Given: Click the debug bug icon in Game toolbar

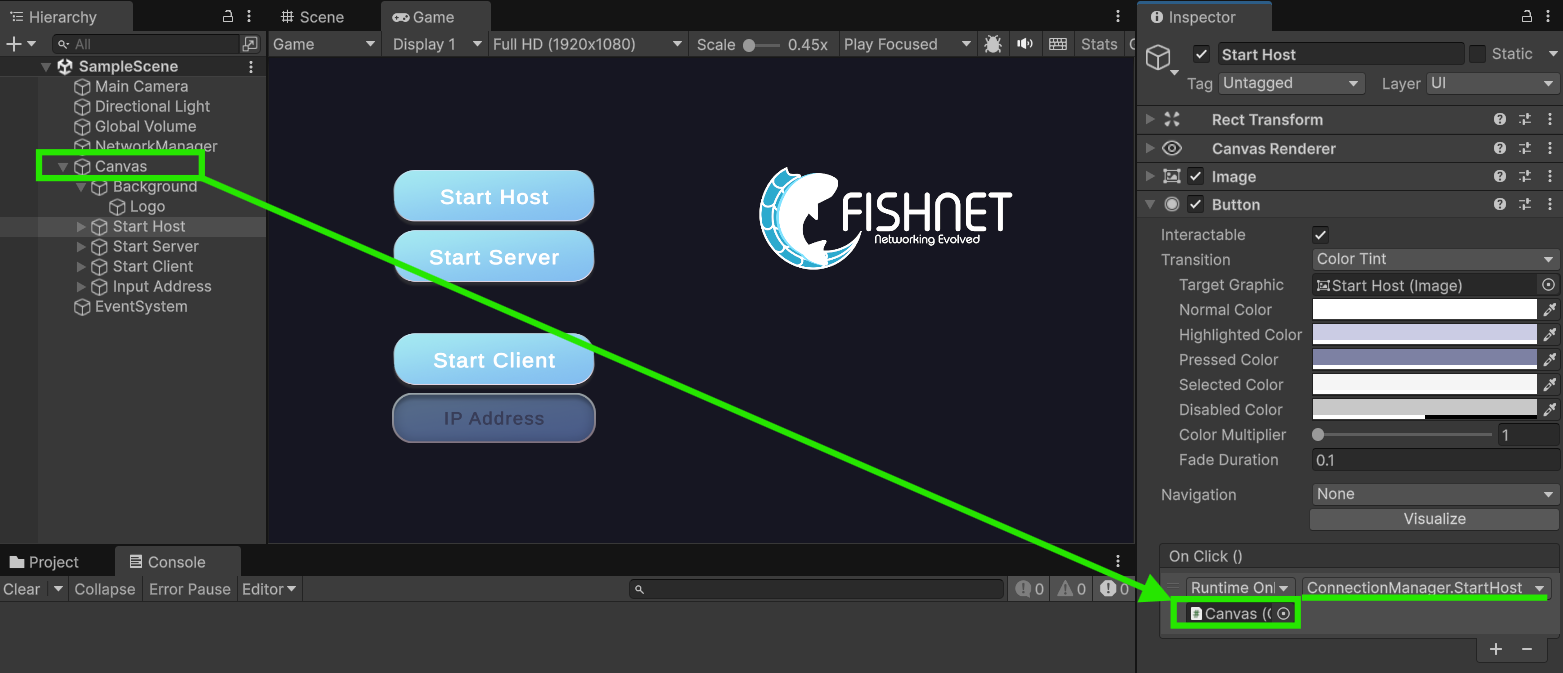Looking at the screenshot, I should point(992,44).
